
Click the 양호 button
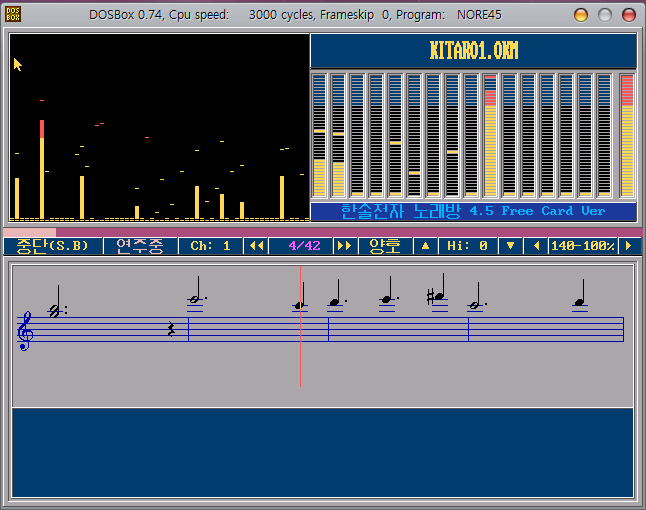pos(385,246)
